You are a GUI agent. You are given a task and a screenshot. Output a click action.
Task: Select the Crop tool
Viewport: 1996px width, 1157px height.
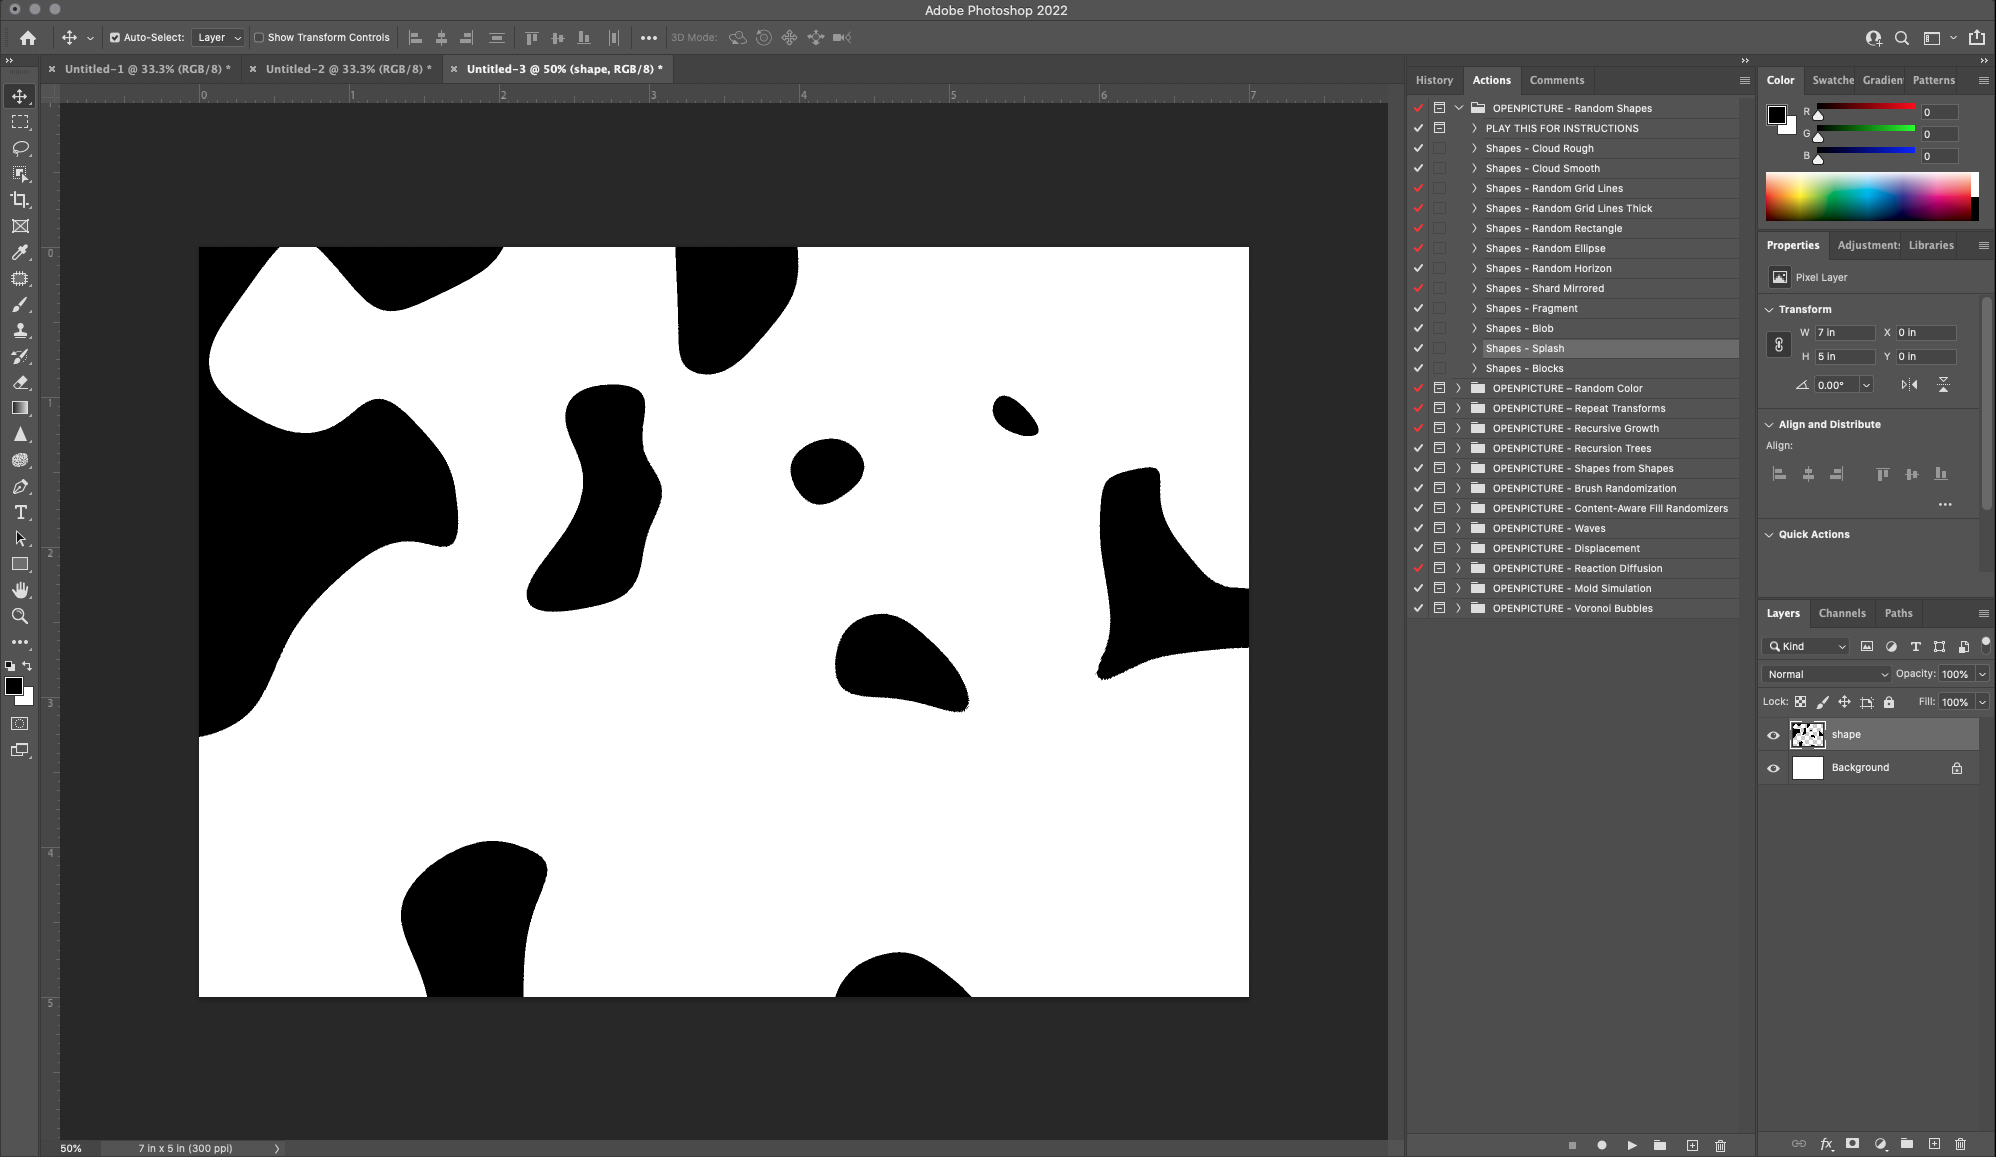click(20, 200)
